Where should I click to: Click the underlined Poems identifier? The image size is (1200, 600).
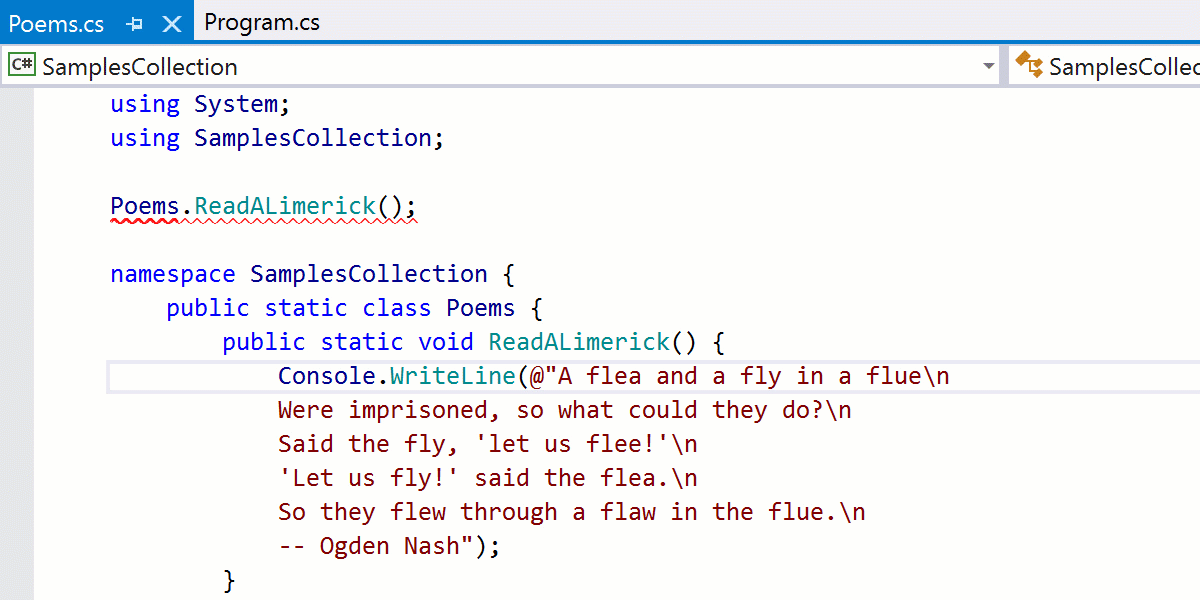(145, 206)
